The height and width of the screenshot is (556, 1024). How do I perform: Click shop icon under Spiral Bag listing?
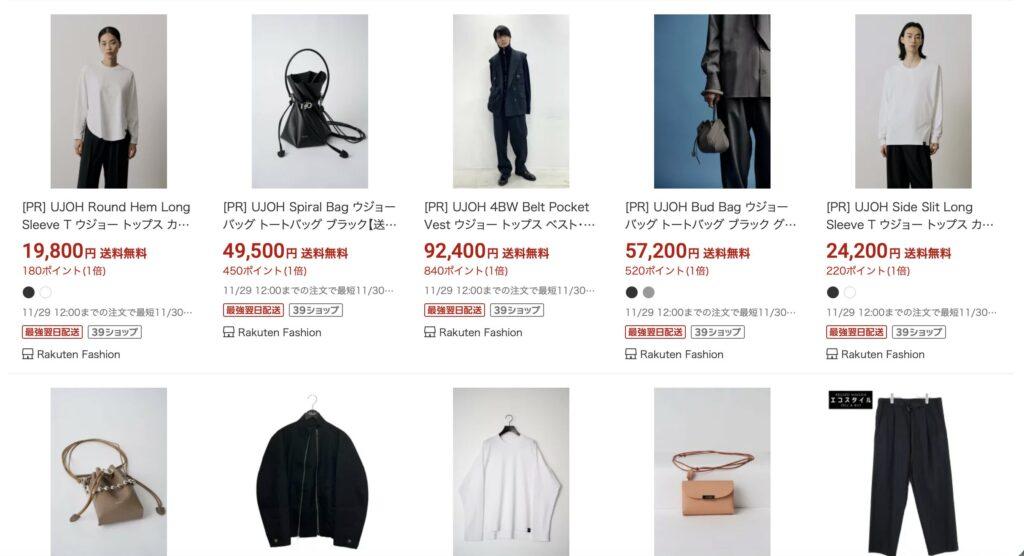point(229,332)
